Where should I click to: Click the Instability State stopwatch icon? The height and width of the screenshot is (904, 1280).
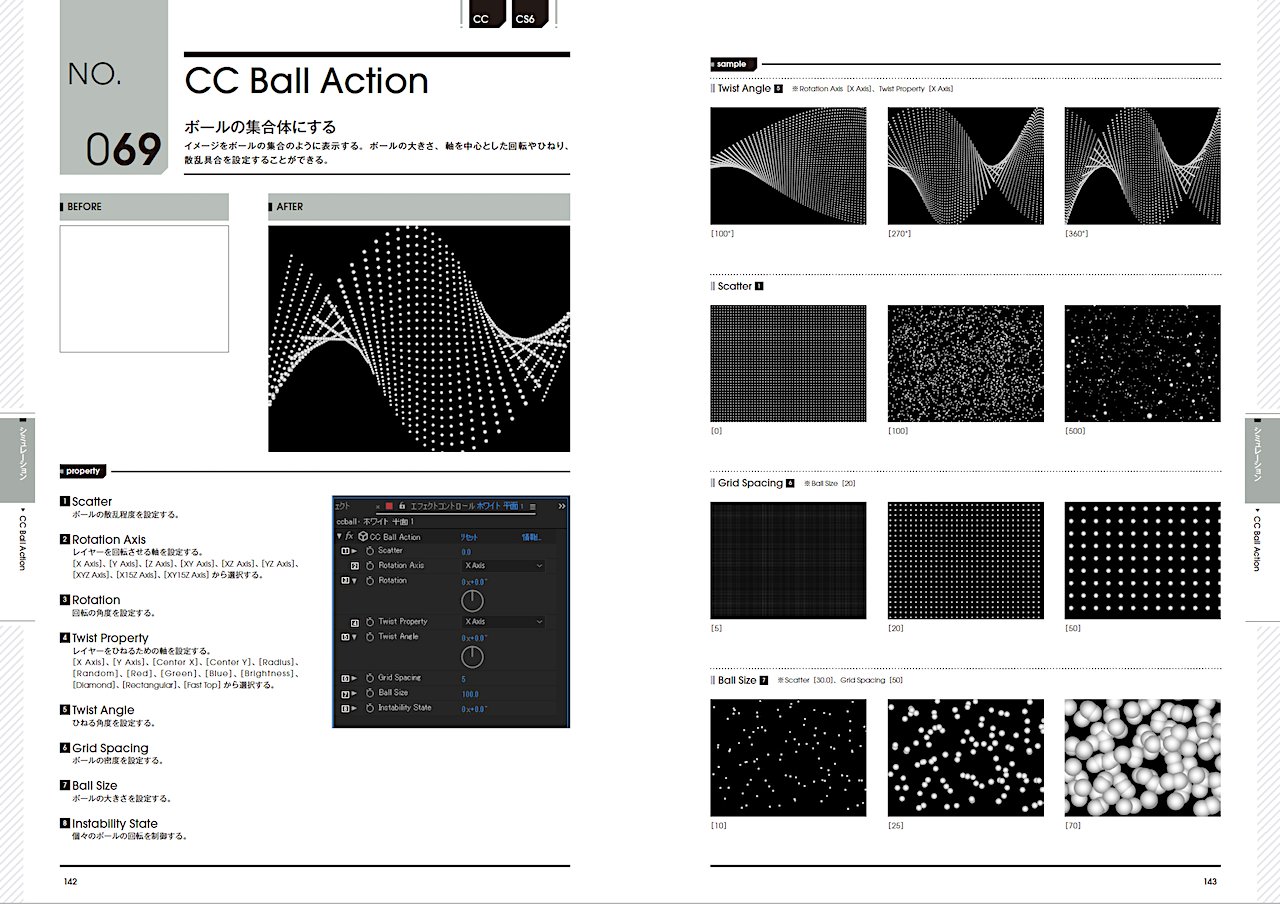369,708
